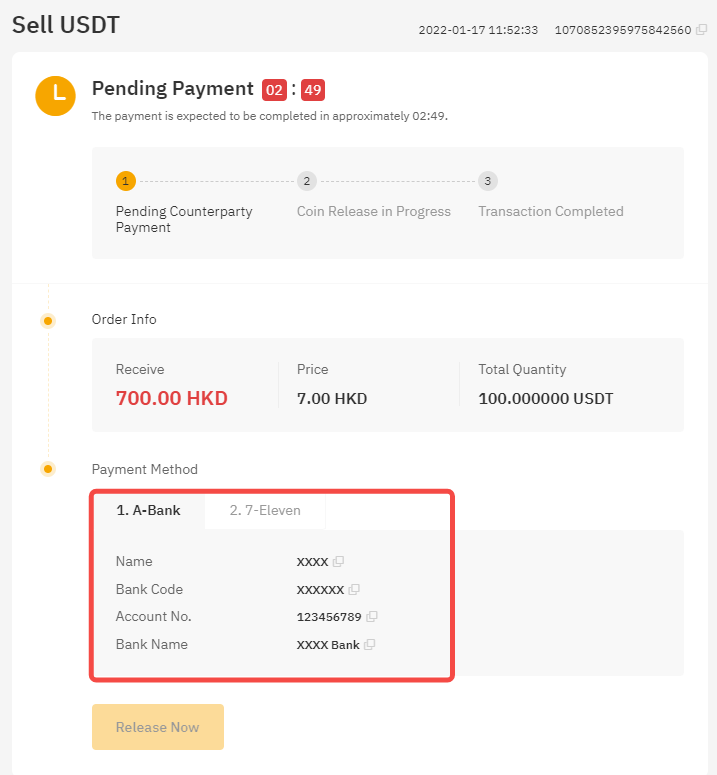
Task: Click the Release Now button
Action: click(158, 727)
